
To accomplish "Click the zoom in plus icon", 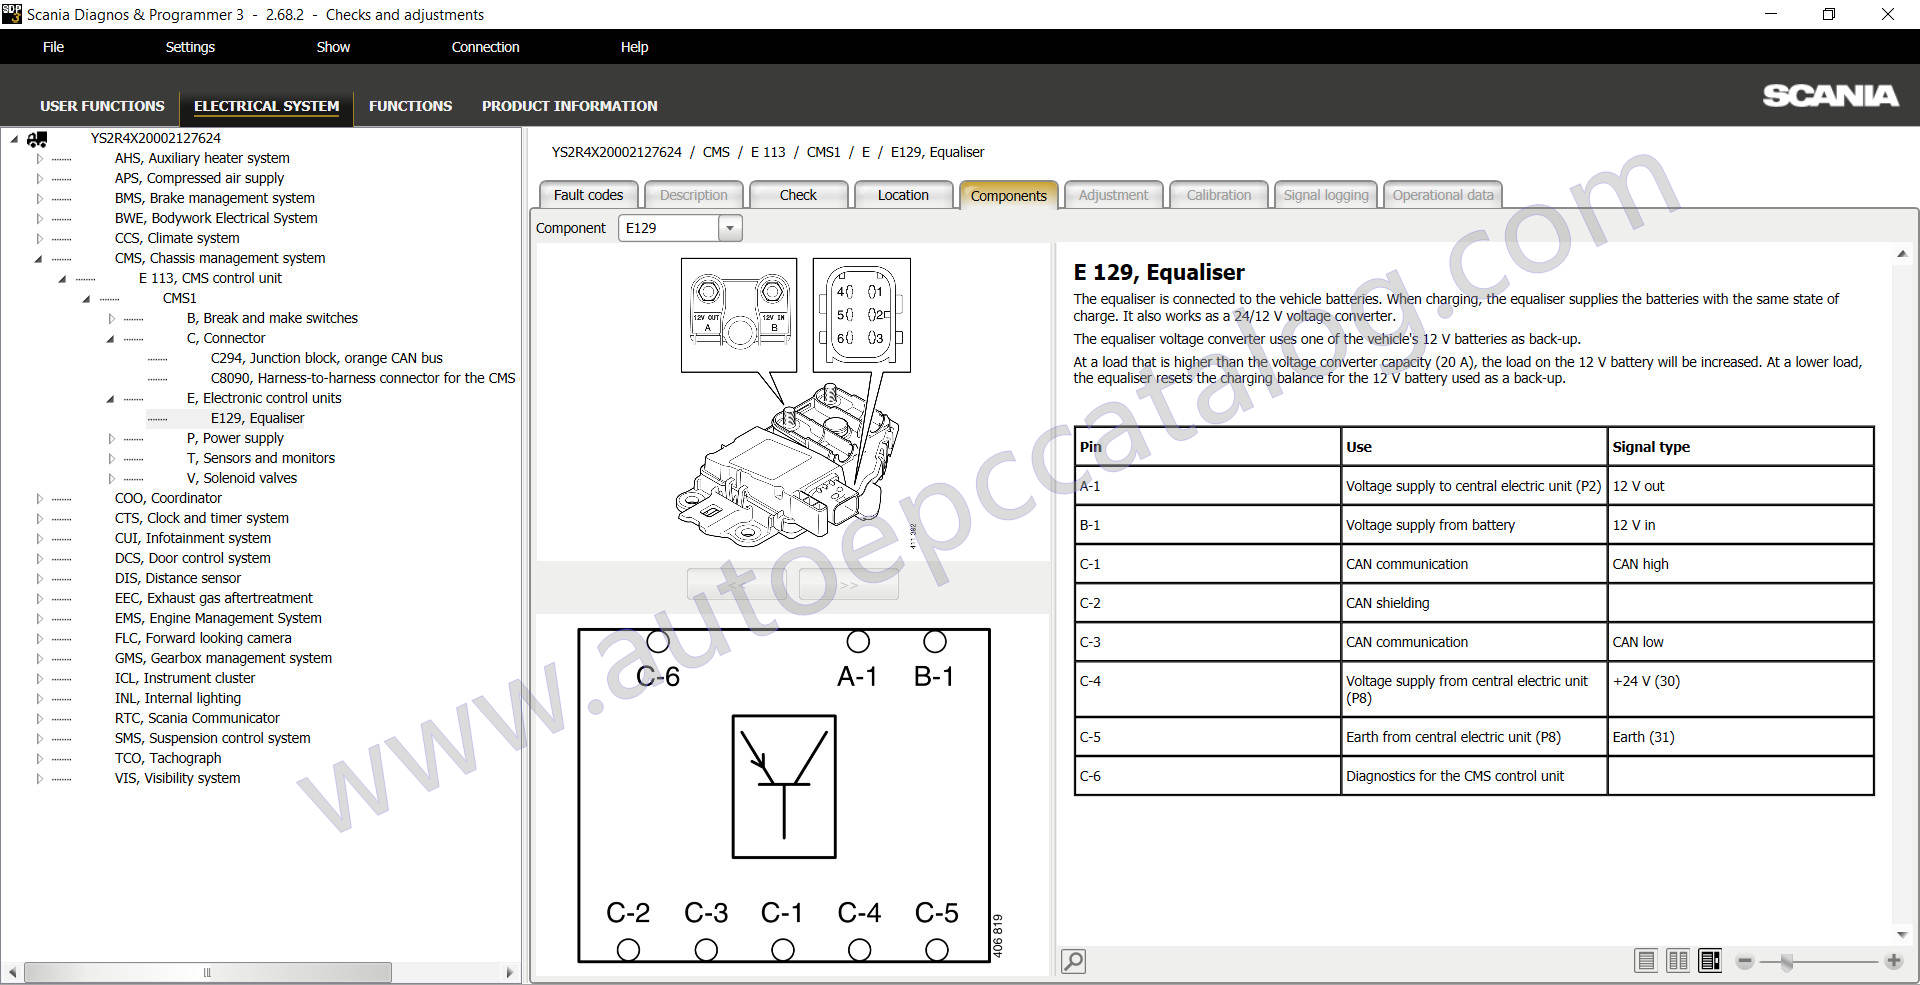I will coord(1893,962).
